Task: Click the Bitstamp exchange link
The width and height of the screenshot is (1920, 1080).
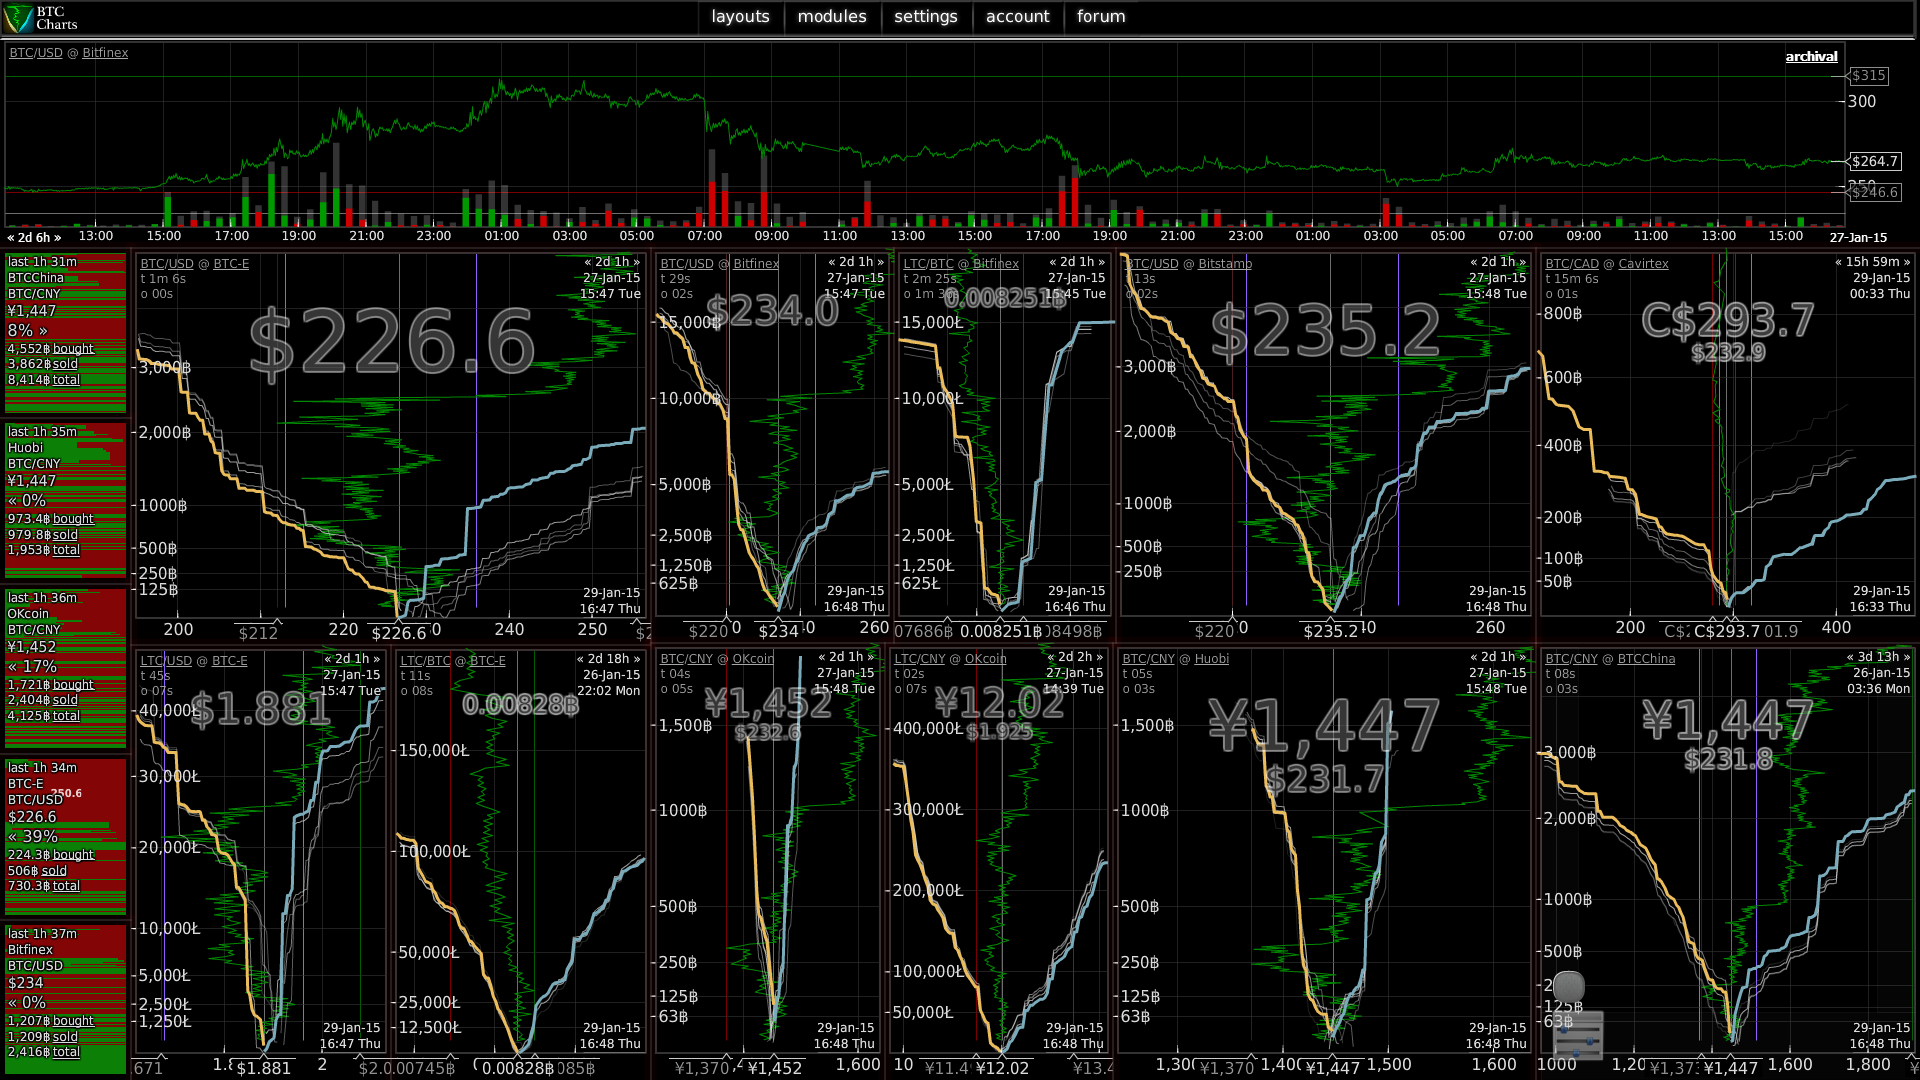Action: point(1225,264)
